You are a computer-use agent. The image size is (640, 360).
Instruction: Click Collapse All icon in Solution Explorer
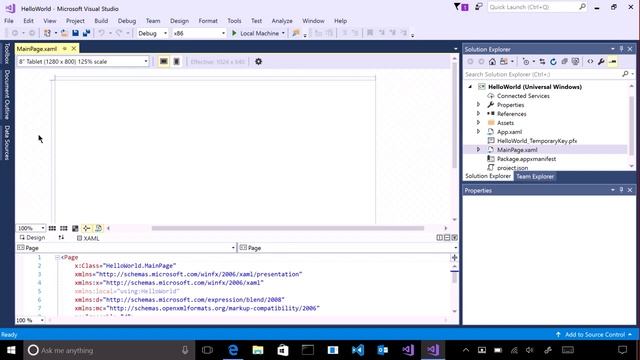[x=564, y=62]
